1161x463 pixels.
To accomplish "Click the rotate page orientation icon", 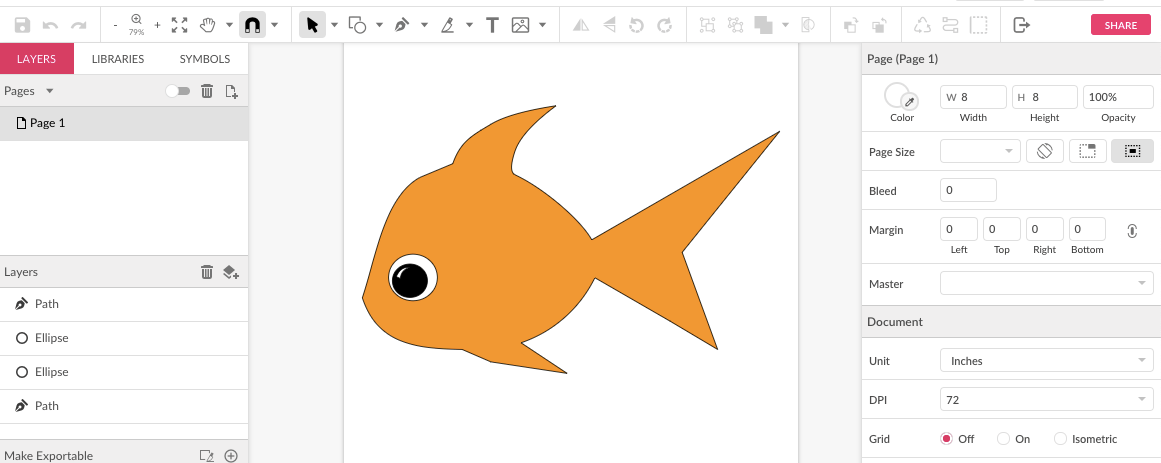I will point(1044,151).
